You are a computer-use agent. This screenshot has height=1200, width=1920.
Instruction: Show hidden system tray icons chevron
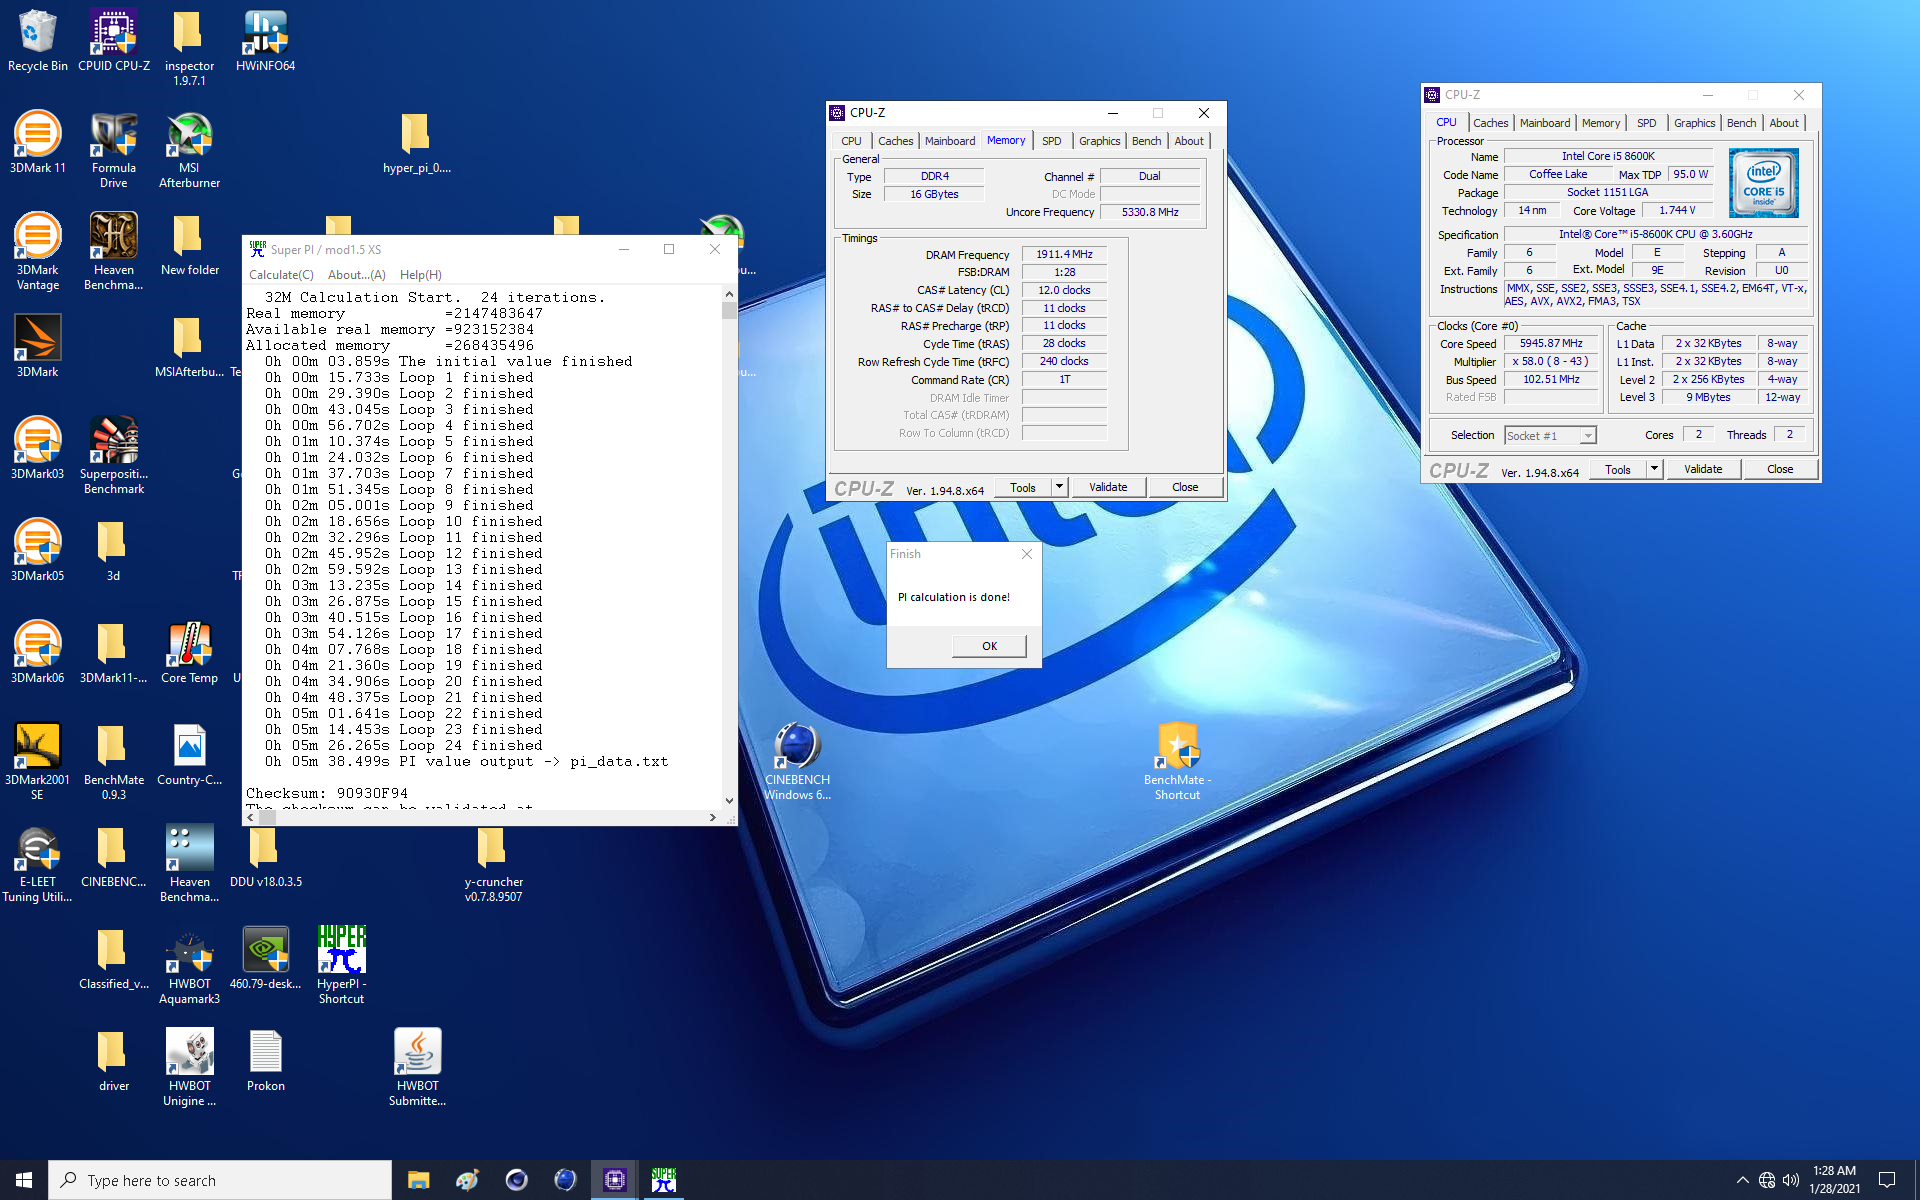pos(1742,1180)
